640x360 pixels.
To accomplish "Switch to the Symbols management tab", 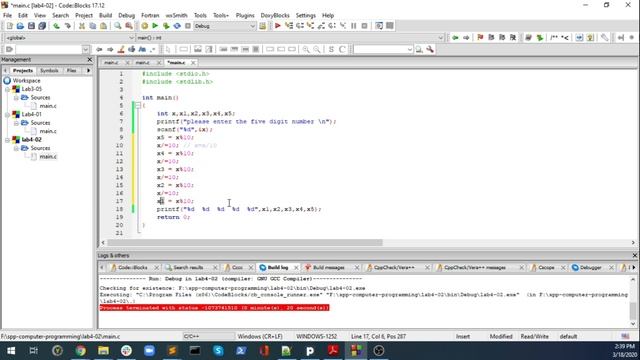I will point(49,71).
